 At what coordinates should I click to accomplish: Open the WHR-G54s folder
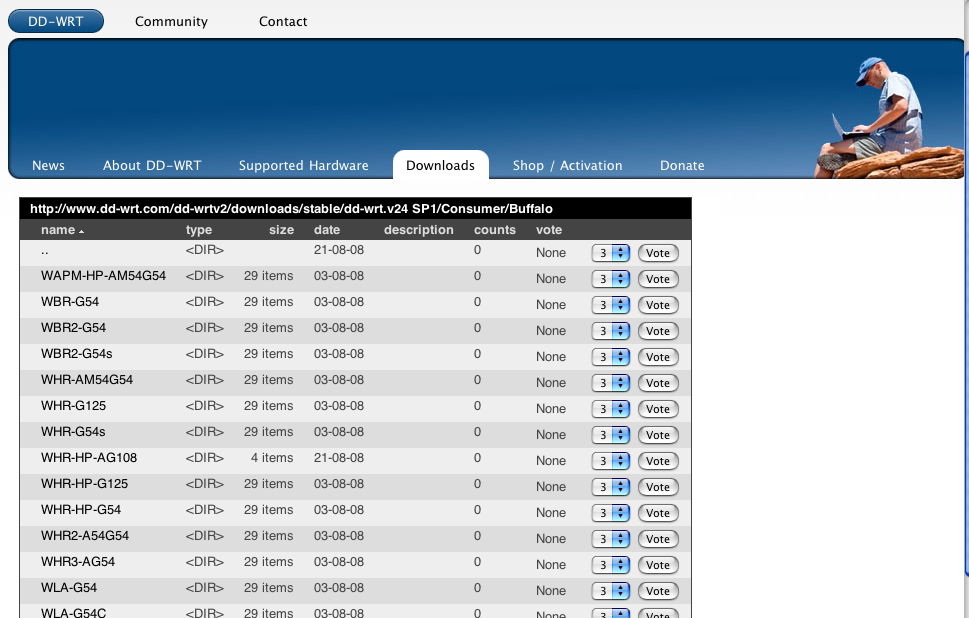click(x=73, y=432)
